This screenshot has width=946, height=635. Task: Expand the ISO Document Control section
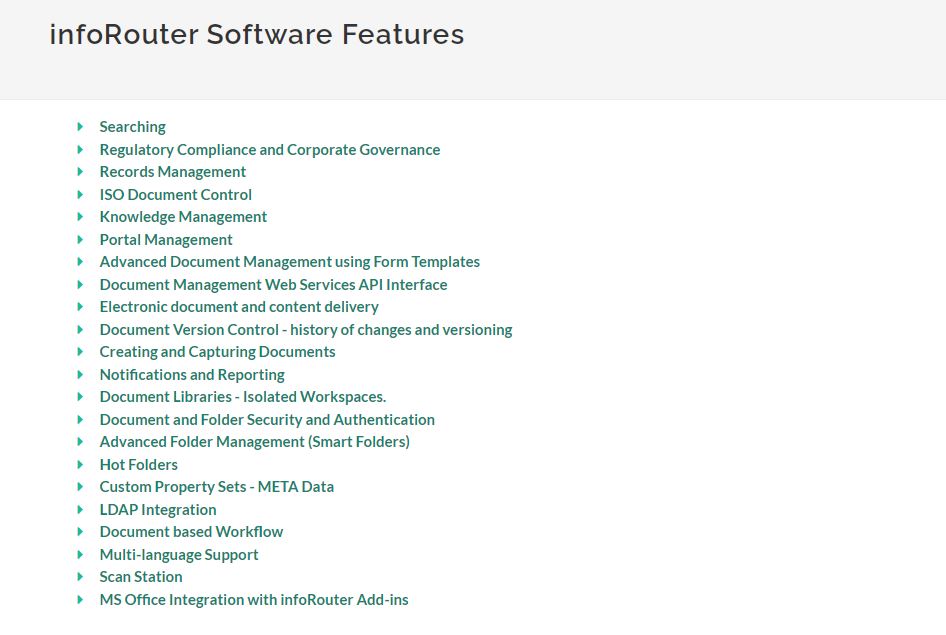tap(81, 194)
